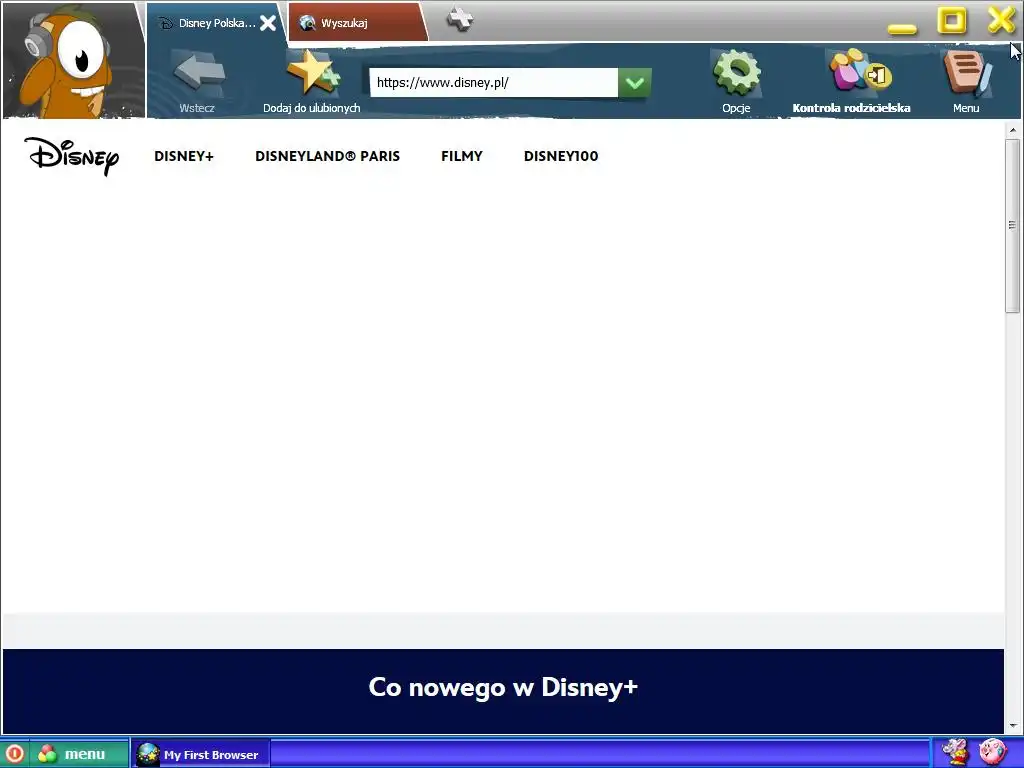Screen dimensions: 1024x768
Task: Open the FILMY navigation link
Action: pyautogui.click(x=462, y=156)
